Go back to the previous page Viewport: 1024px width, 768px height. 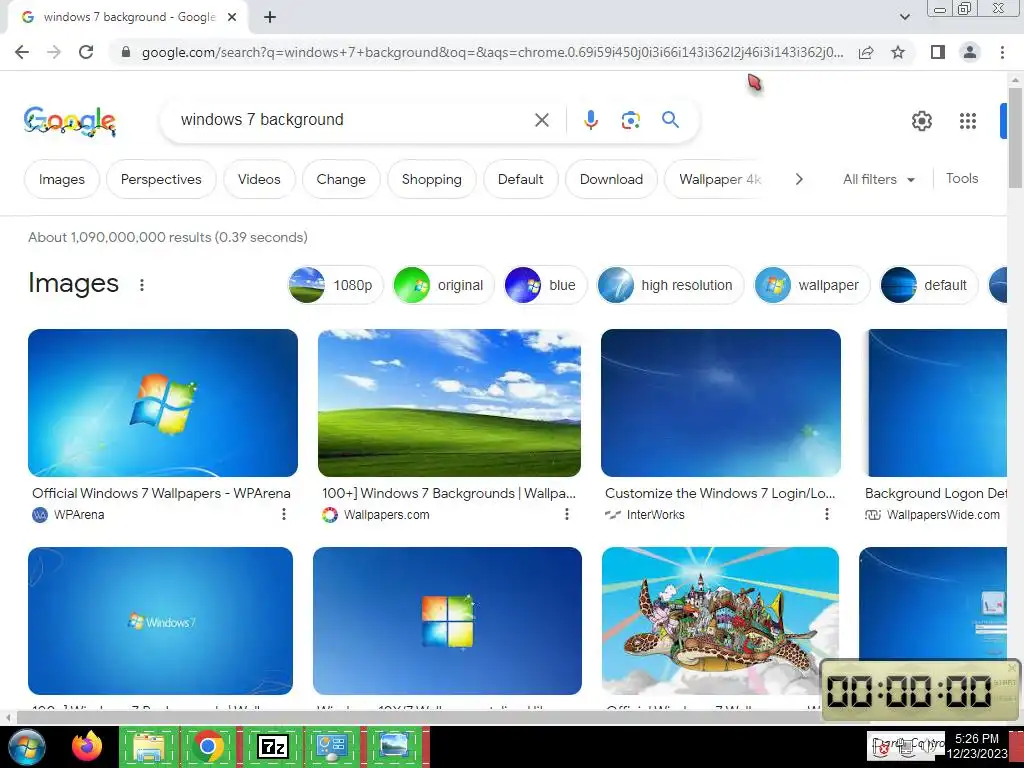coord(22,52)
